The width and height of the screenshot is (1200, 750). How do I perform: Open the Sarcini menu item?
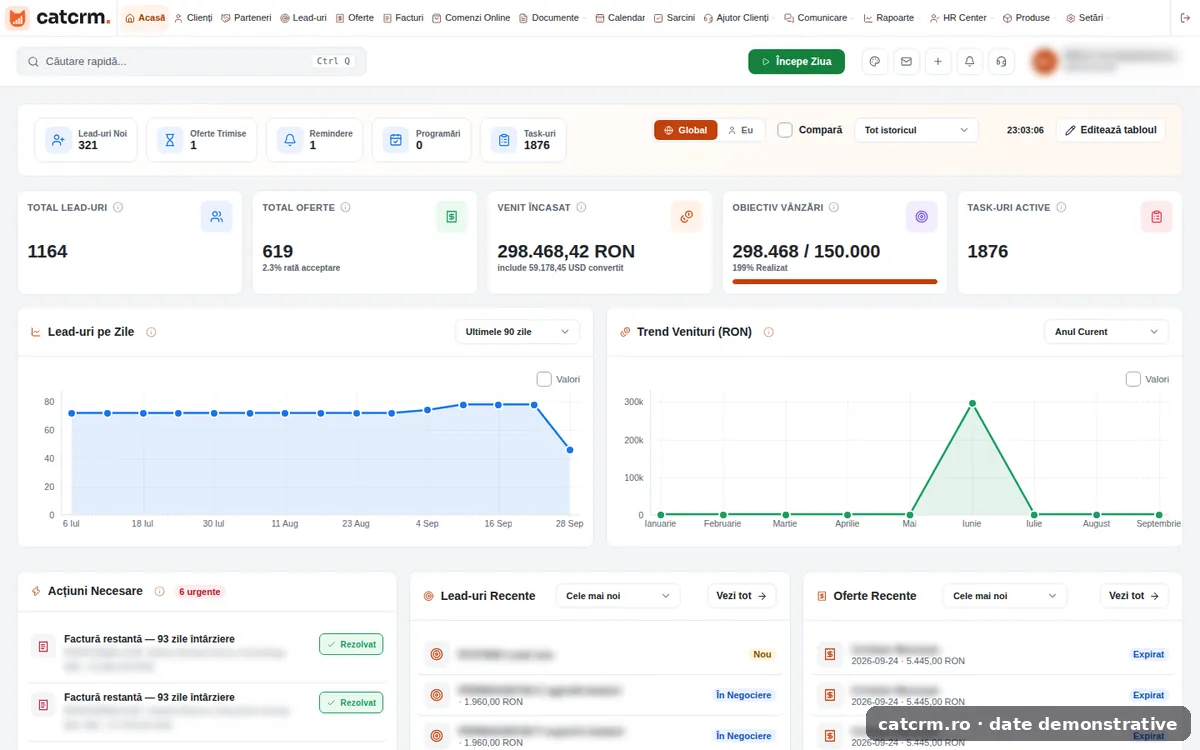tap(674, 18)
